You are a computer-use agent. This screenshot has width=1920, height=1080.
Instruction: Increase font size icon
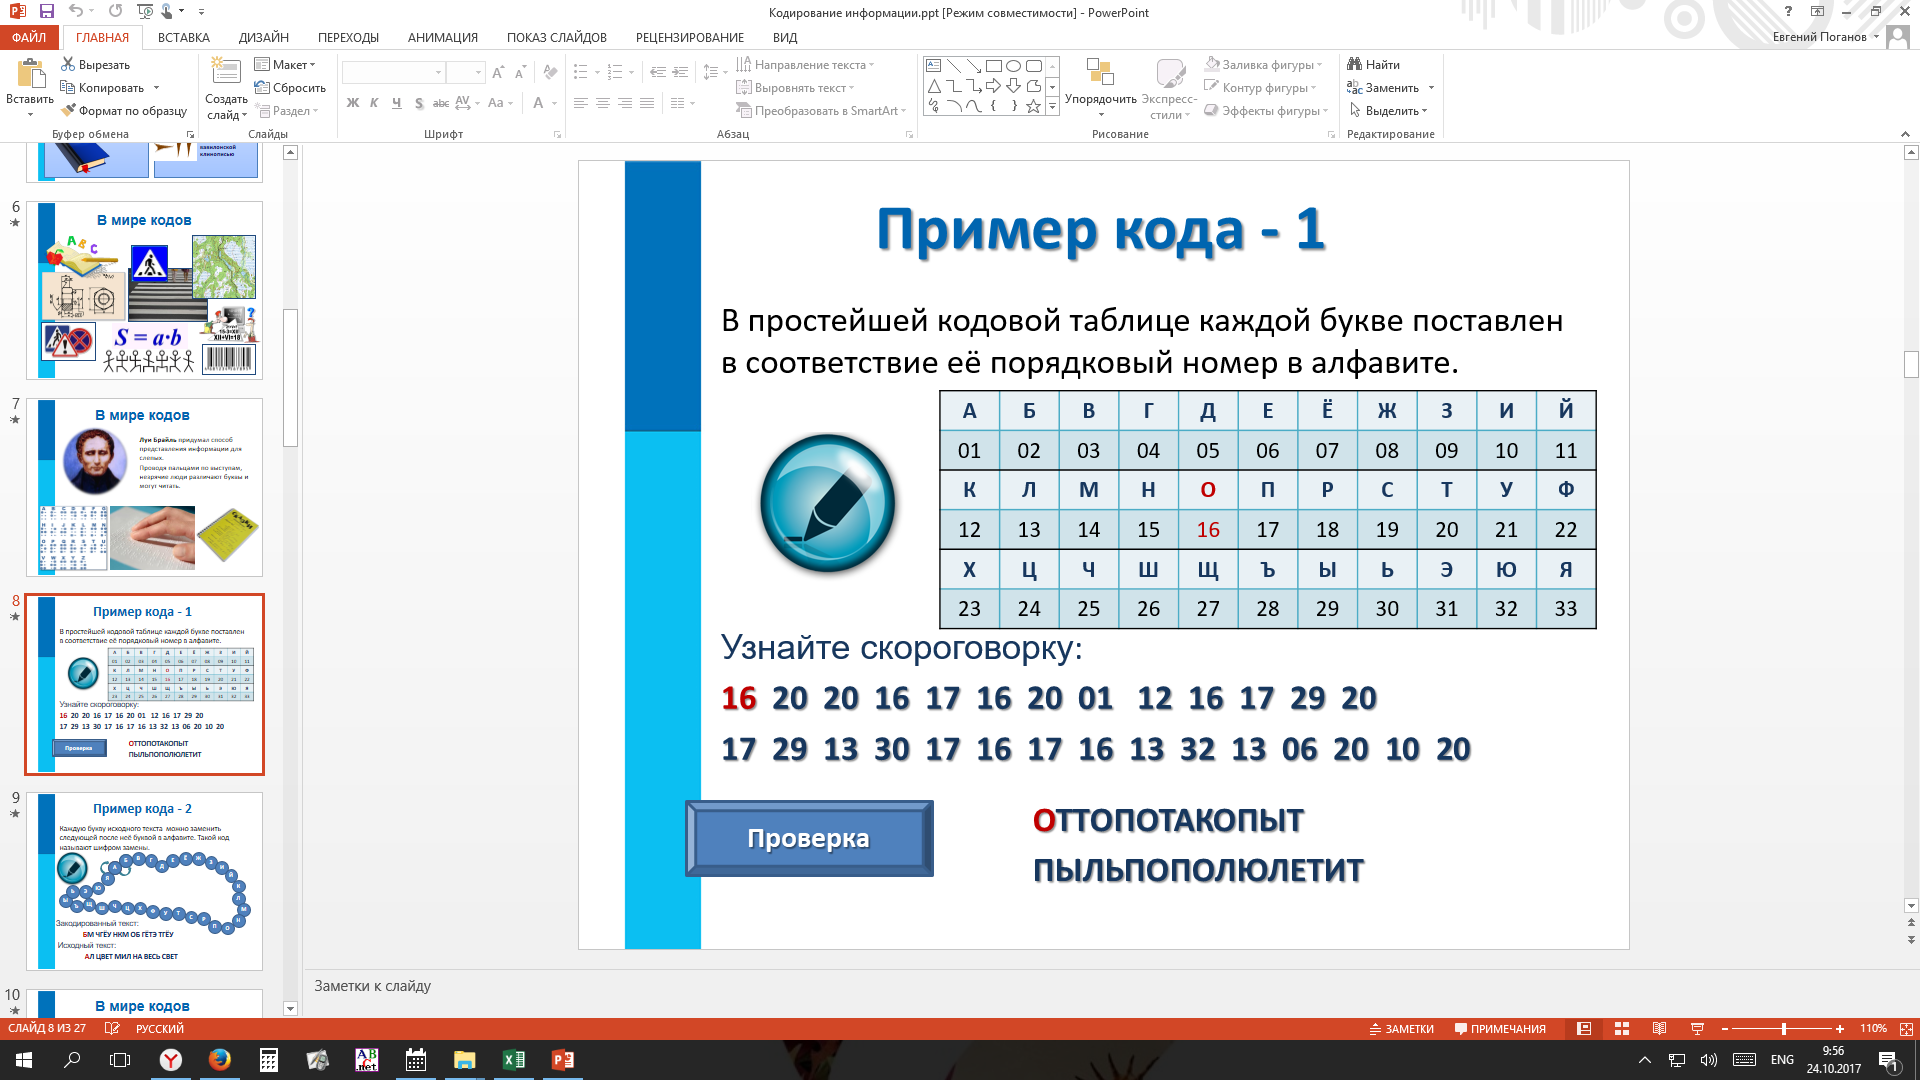point(498,73)
